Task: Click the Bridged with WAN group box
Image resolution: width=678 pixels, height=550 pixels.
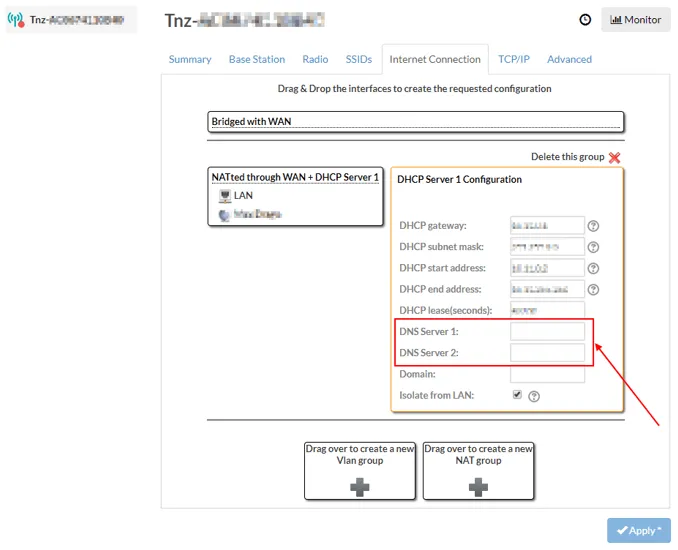Action: (x=416, y=122)
